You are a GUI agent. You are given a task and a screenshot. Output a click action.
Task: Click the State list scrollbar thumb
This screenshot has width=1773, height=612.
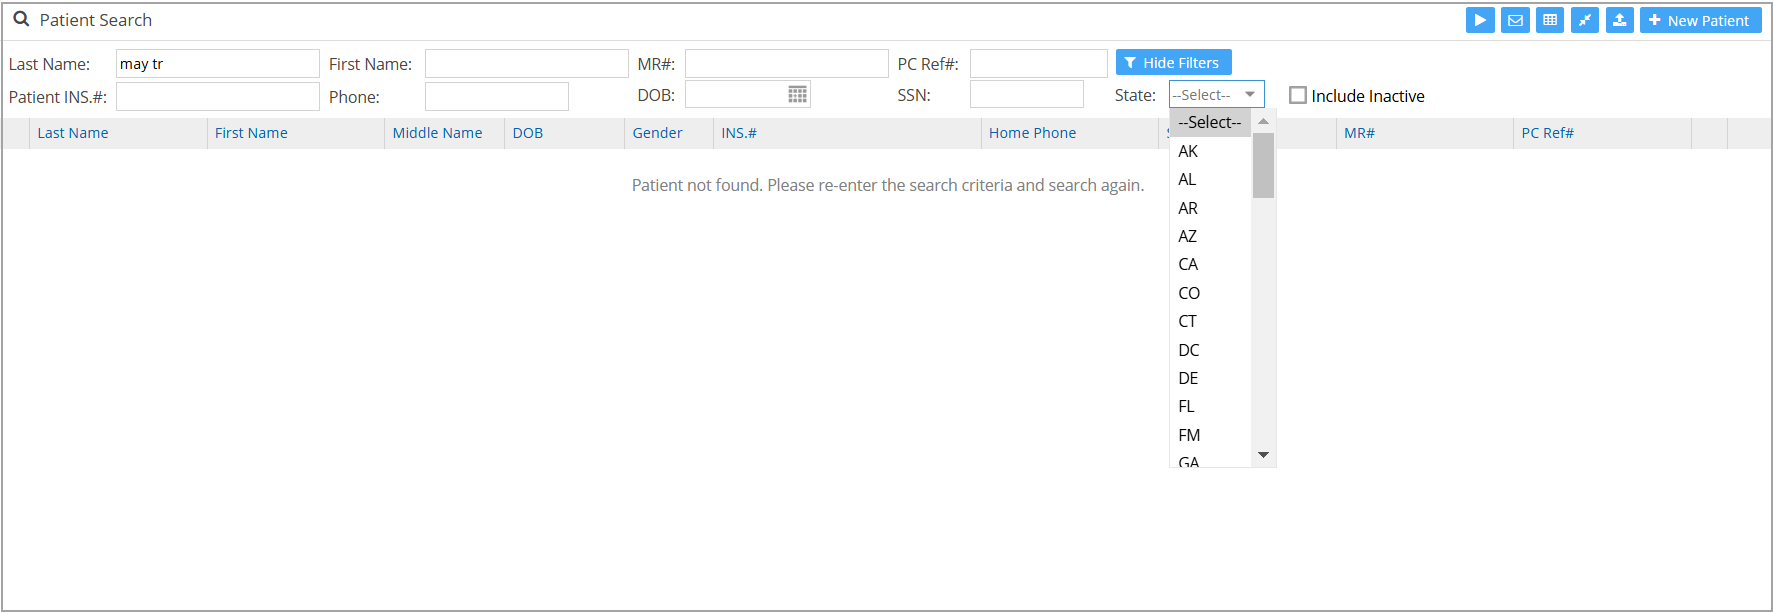click(x=1263, y=165)
